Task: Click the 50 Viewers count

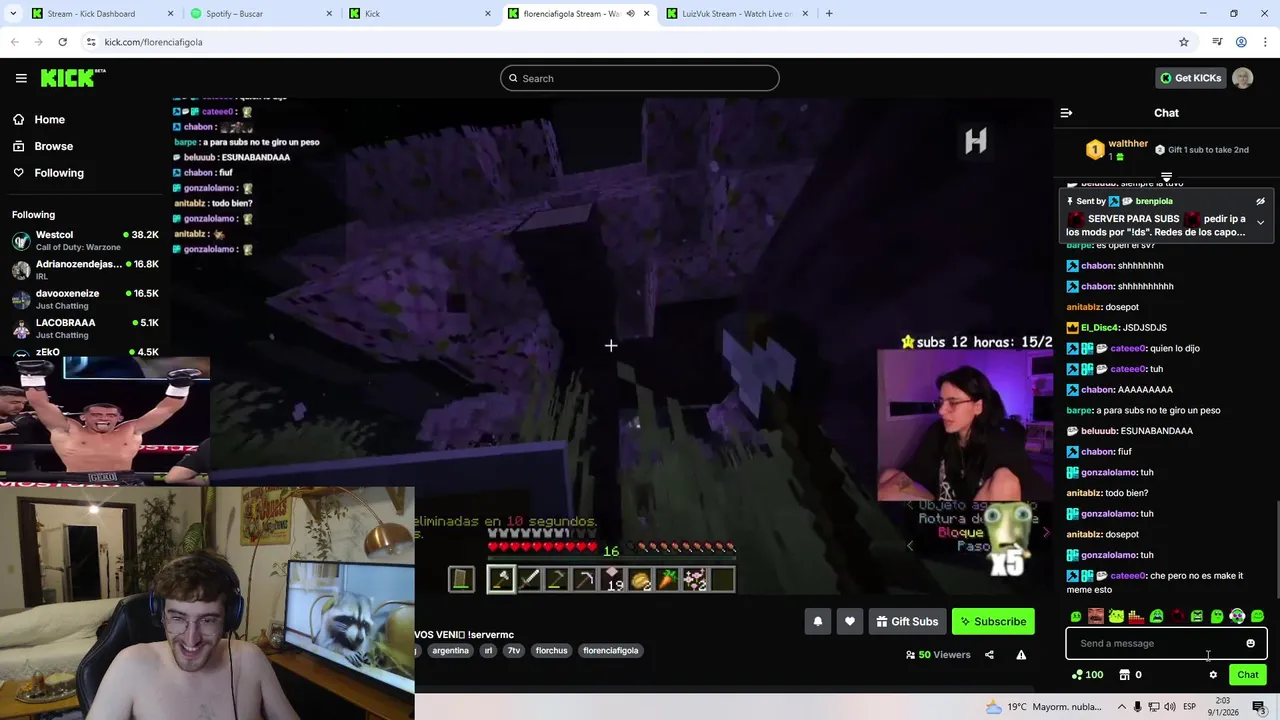Action: (x=937, y=655)
